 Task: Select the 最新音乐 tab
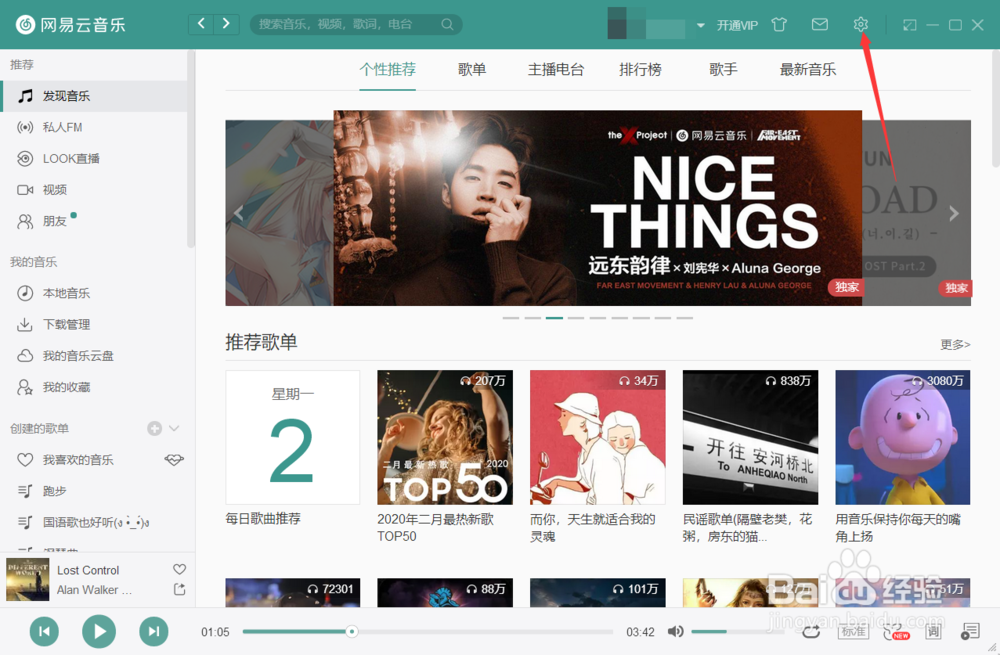point(807,69)
